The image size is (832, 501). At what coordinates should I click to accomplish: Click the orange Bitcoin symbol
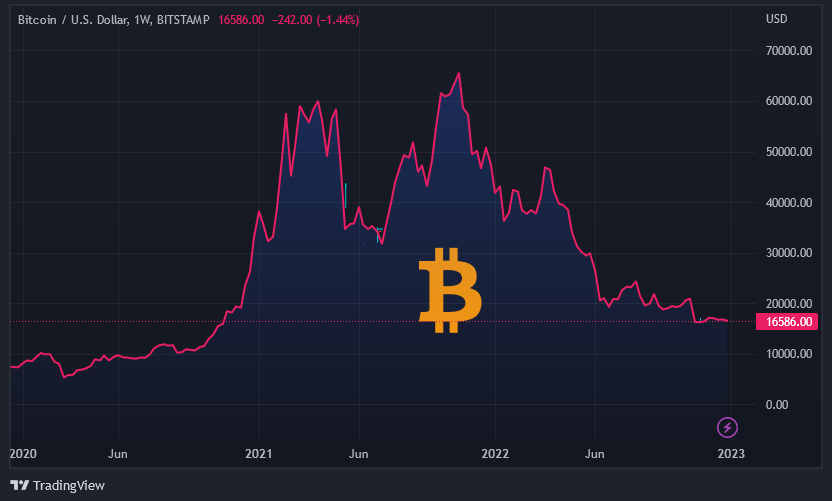pyautogui.click(x=450, y=290)
